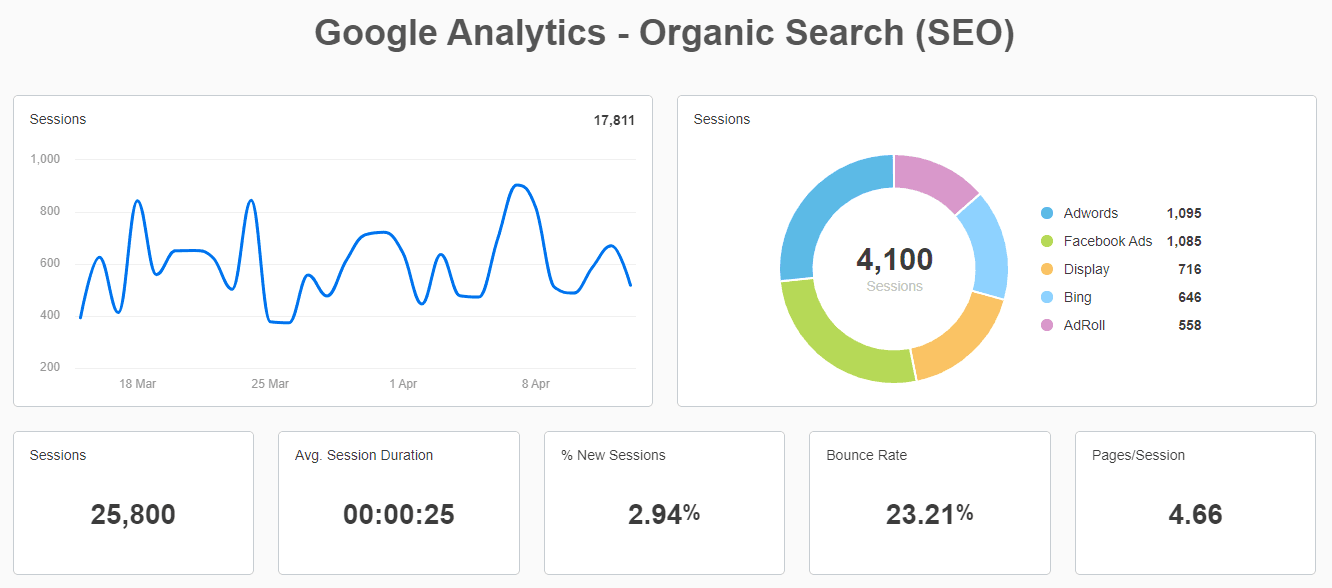Click the Facebook Ads legend label
1332x588 pixels.
tap(1107, 241)
